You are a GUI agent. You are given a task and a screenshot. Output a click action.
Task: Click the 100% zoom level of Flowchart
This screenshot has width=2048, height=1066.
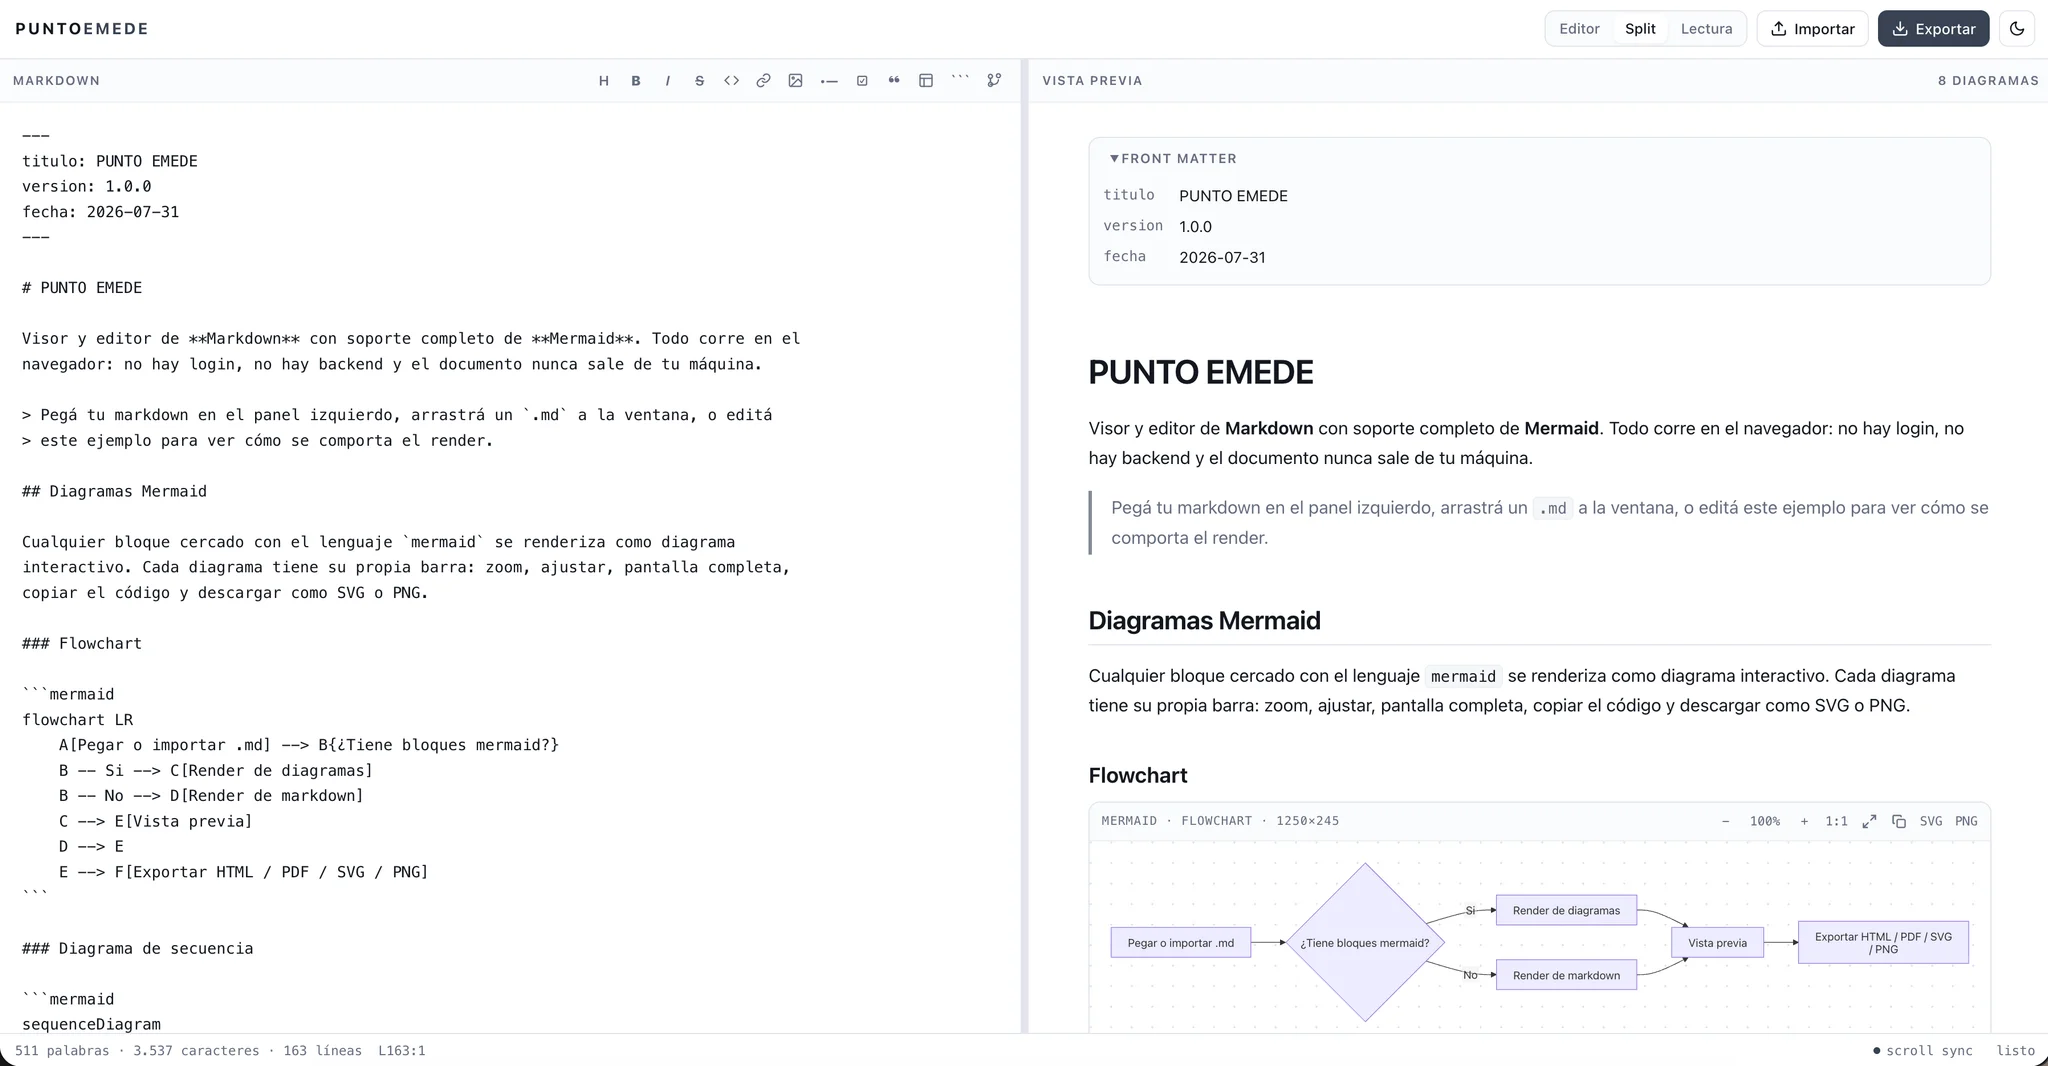tap(1764, 821)
